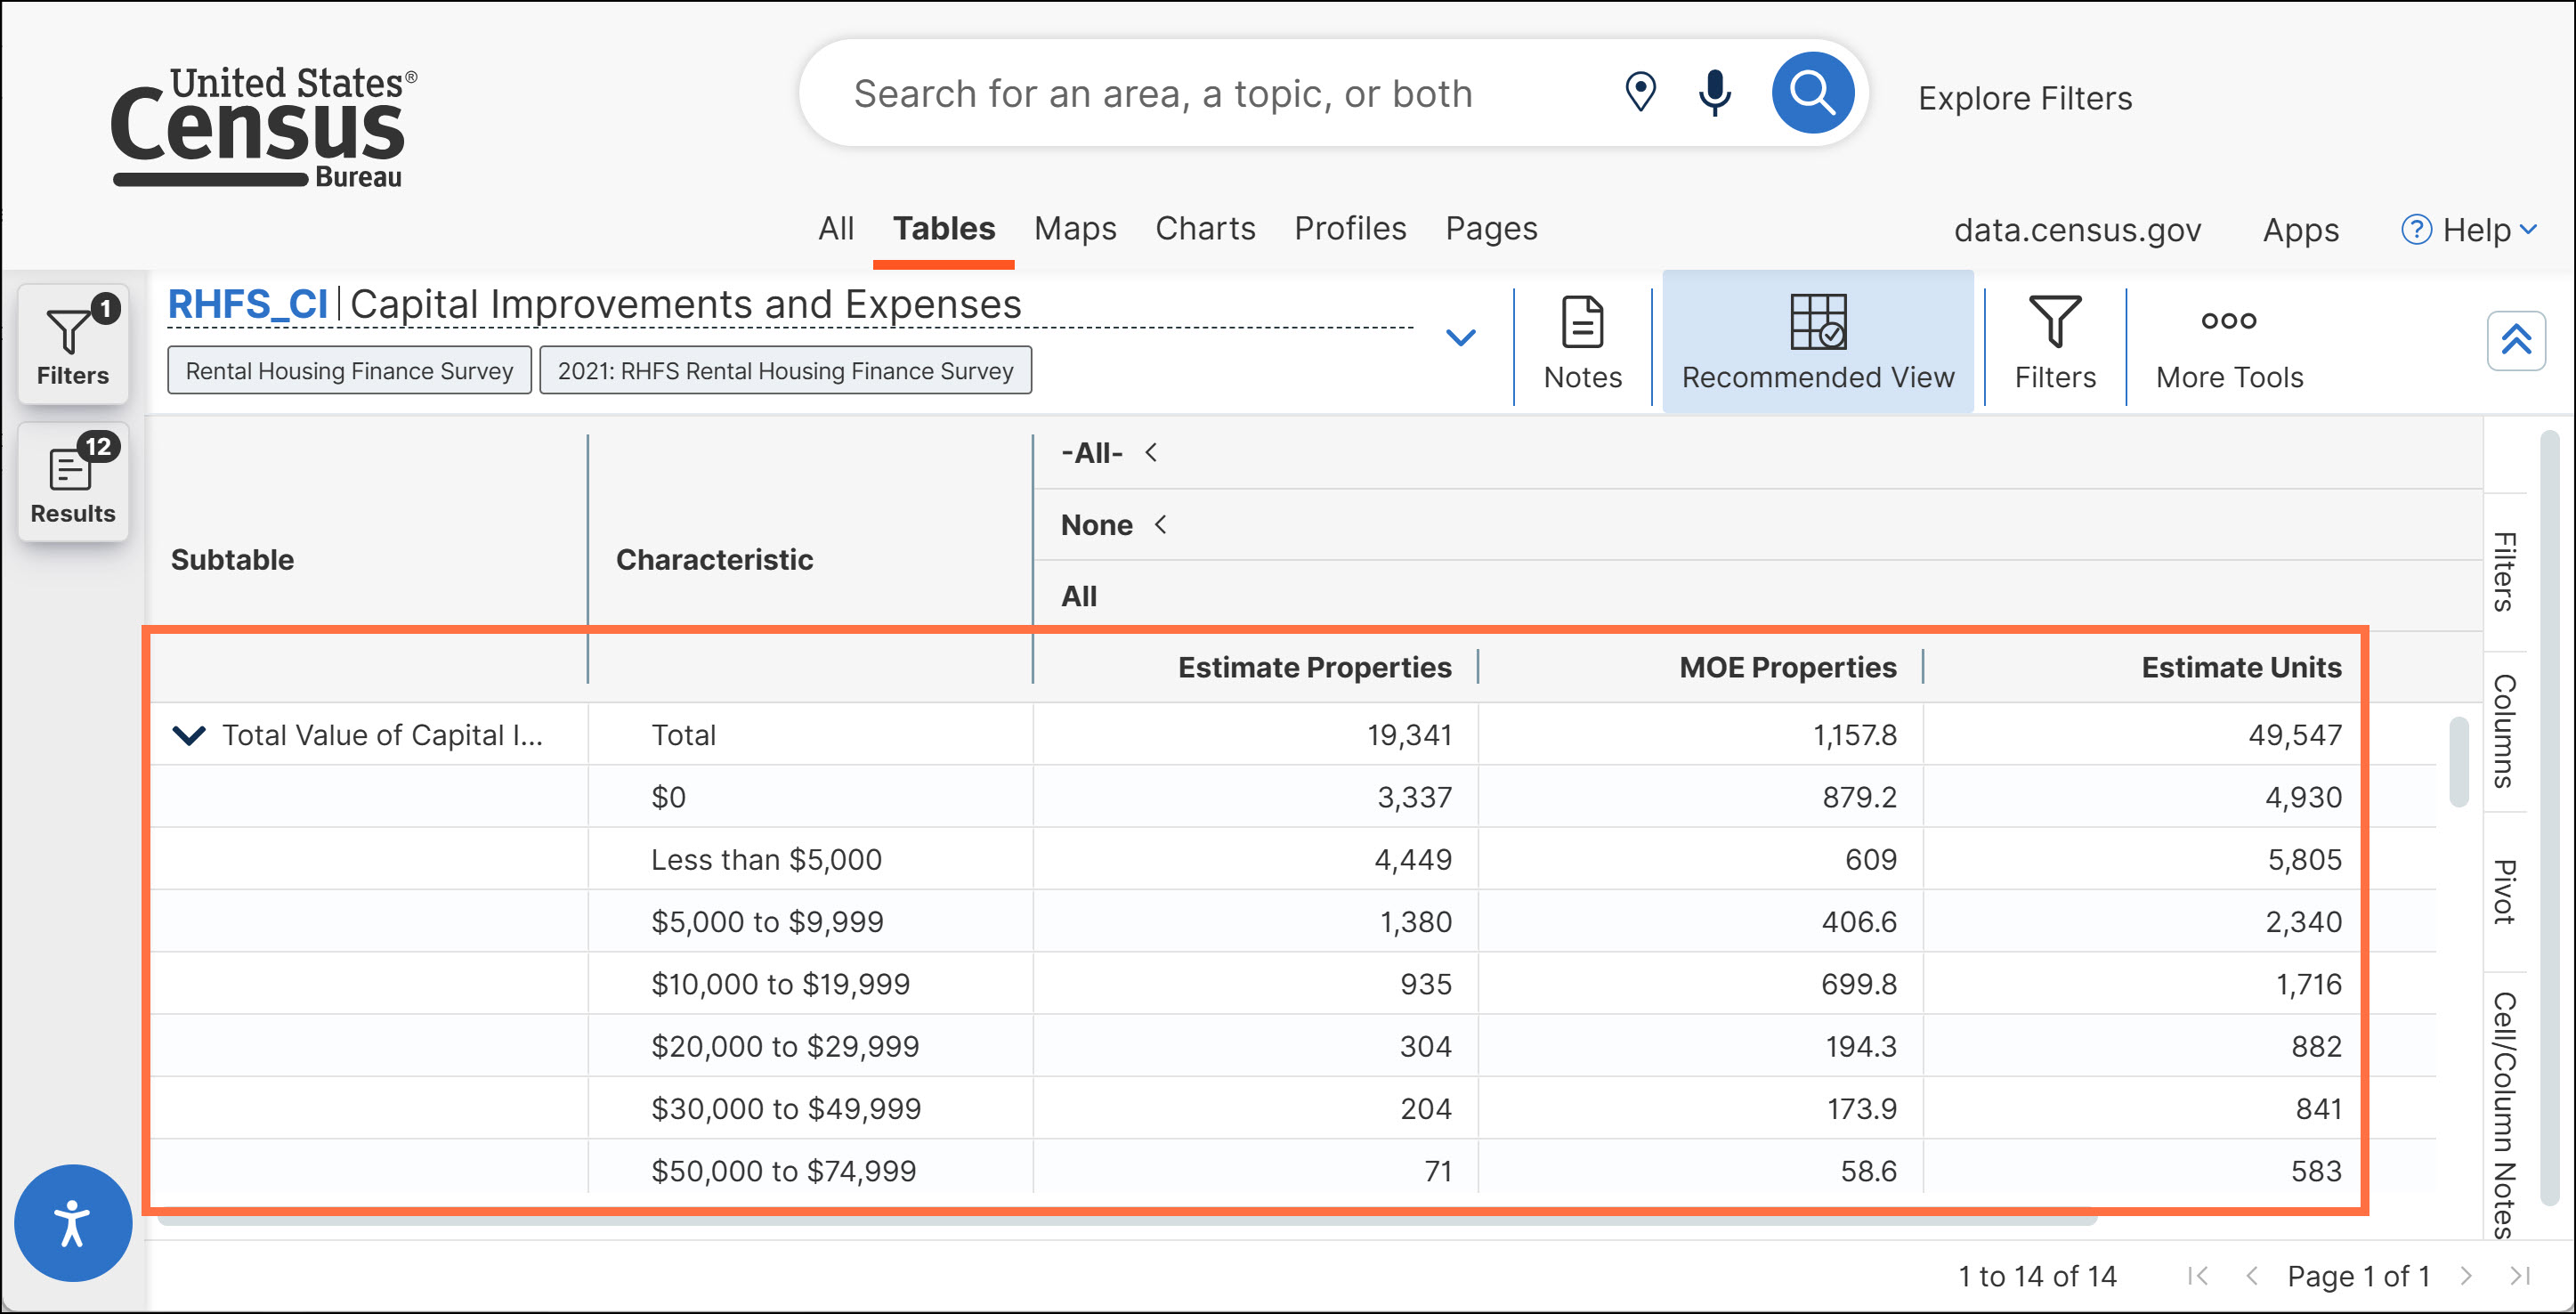Click the microphone voice search icon

pos(1714,93)
